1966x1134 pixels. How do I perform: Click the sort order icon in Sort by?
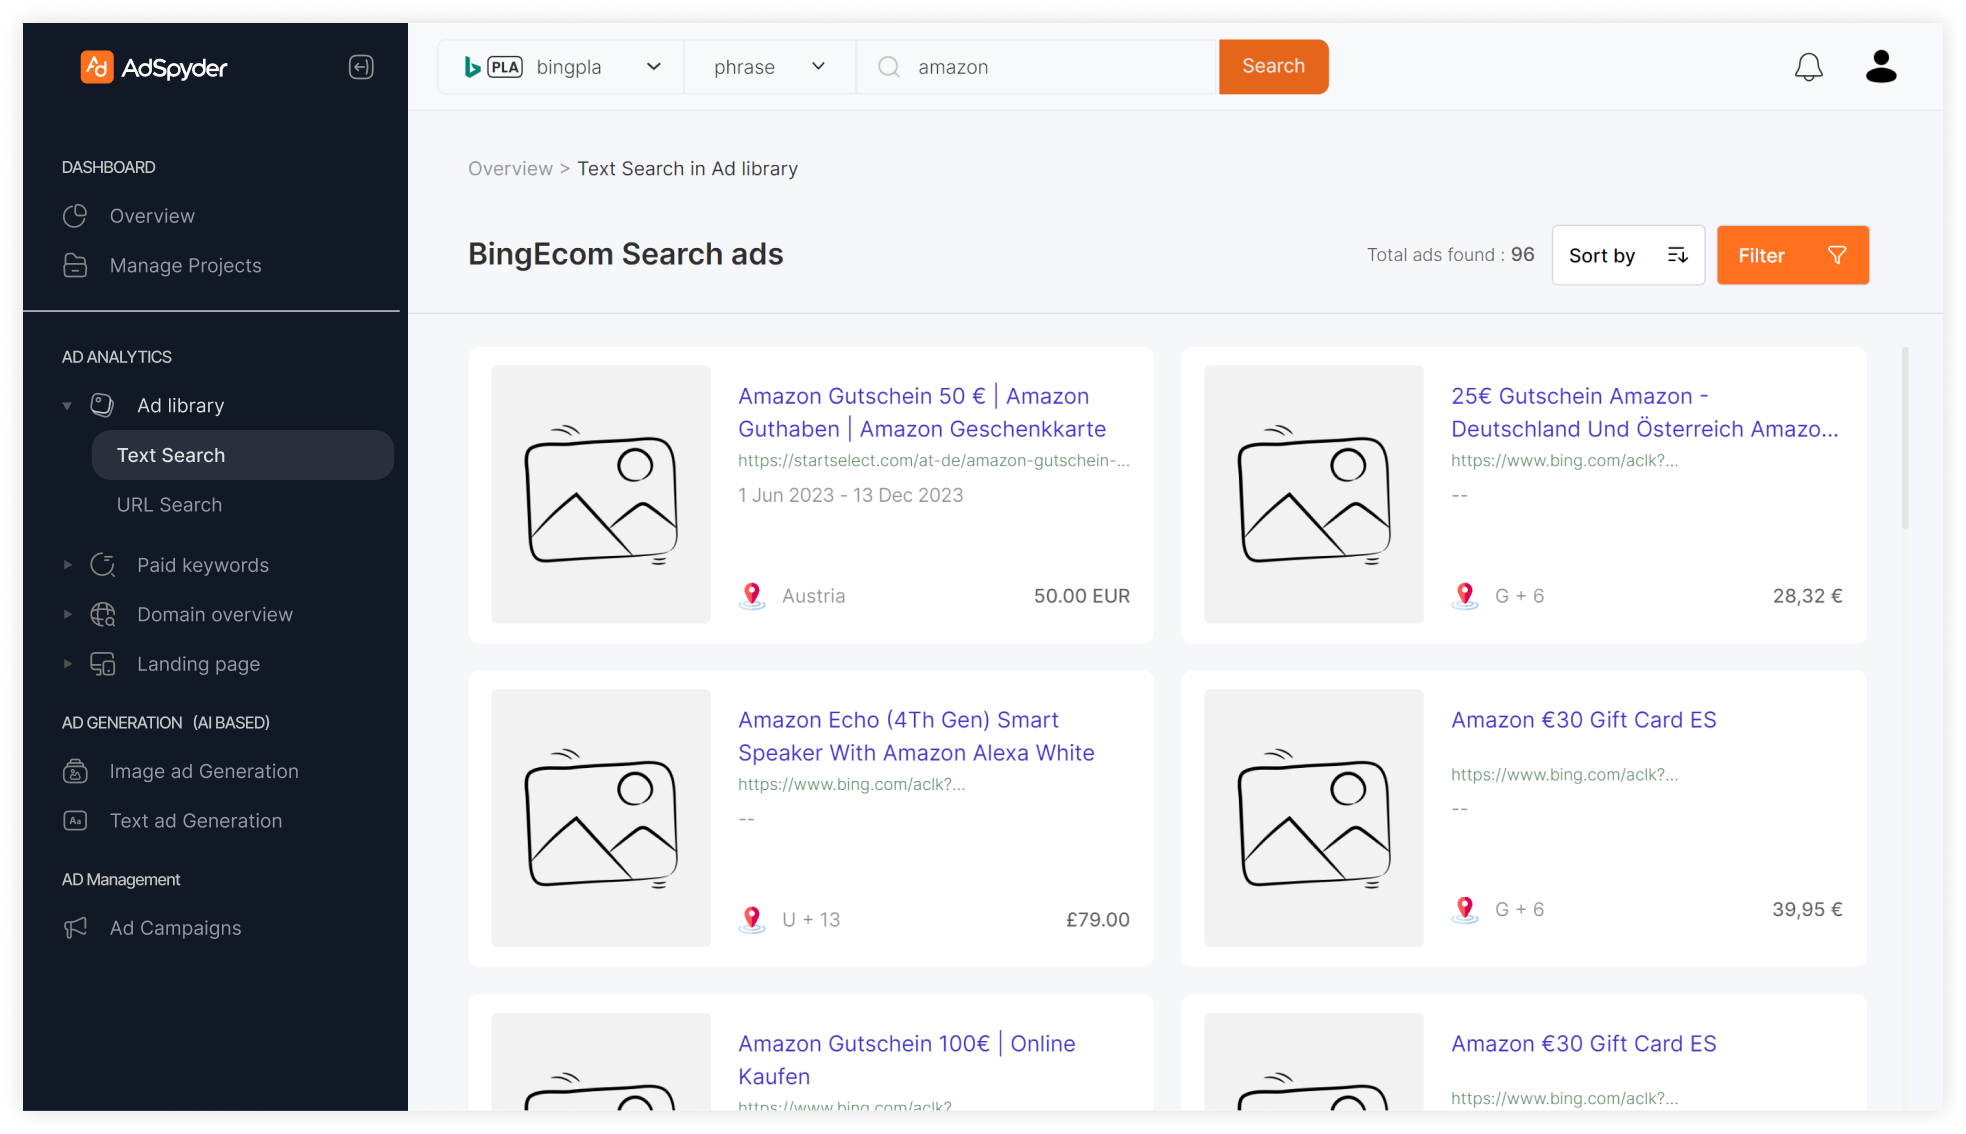[x=1677, y=255]
